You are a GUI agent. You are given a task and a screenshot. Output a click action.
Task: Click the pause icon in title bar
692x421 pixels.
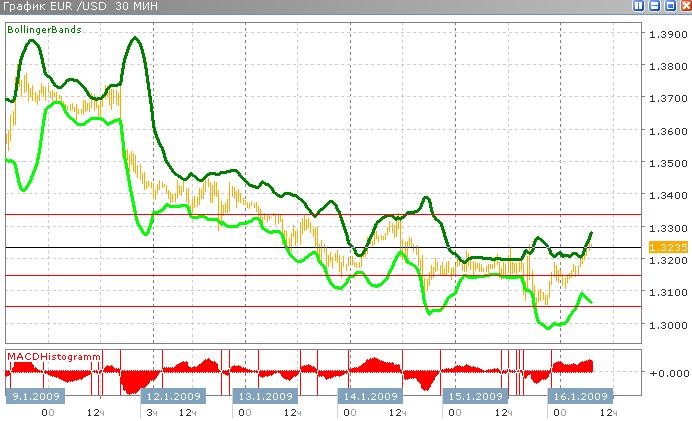639,7
